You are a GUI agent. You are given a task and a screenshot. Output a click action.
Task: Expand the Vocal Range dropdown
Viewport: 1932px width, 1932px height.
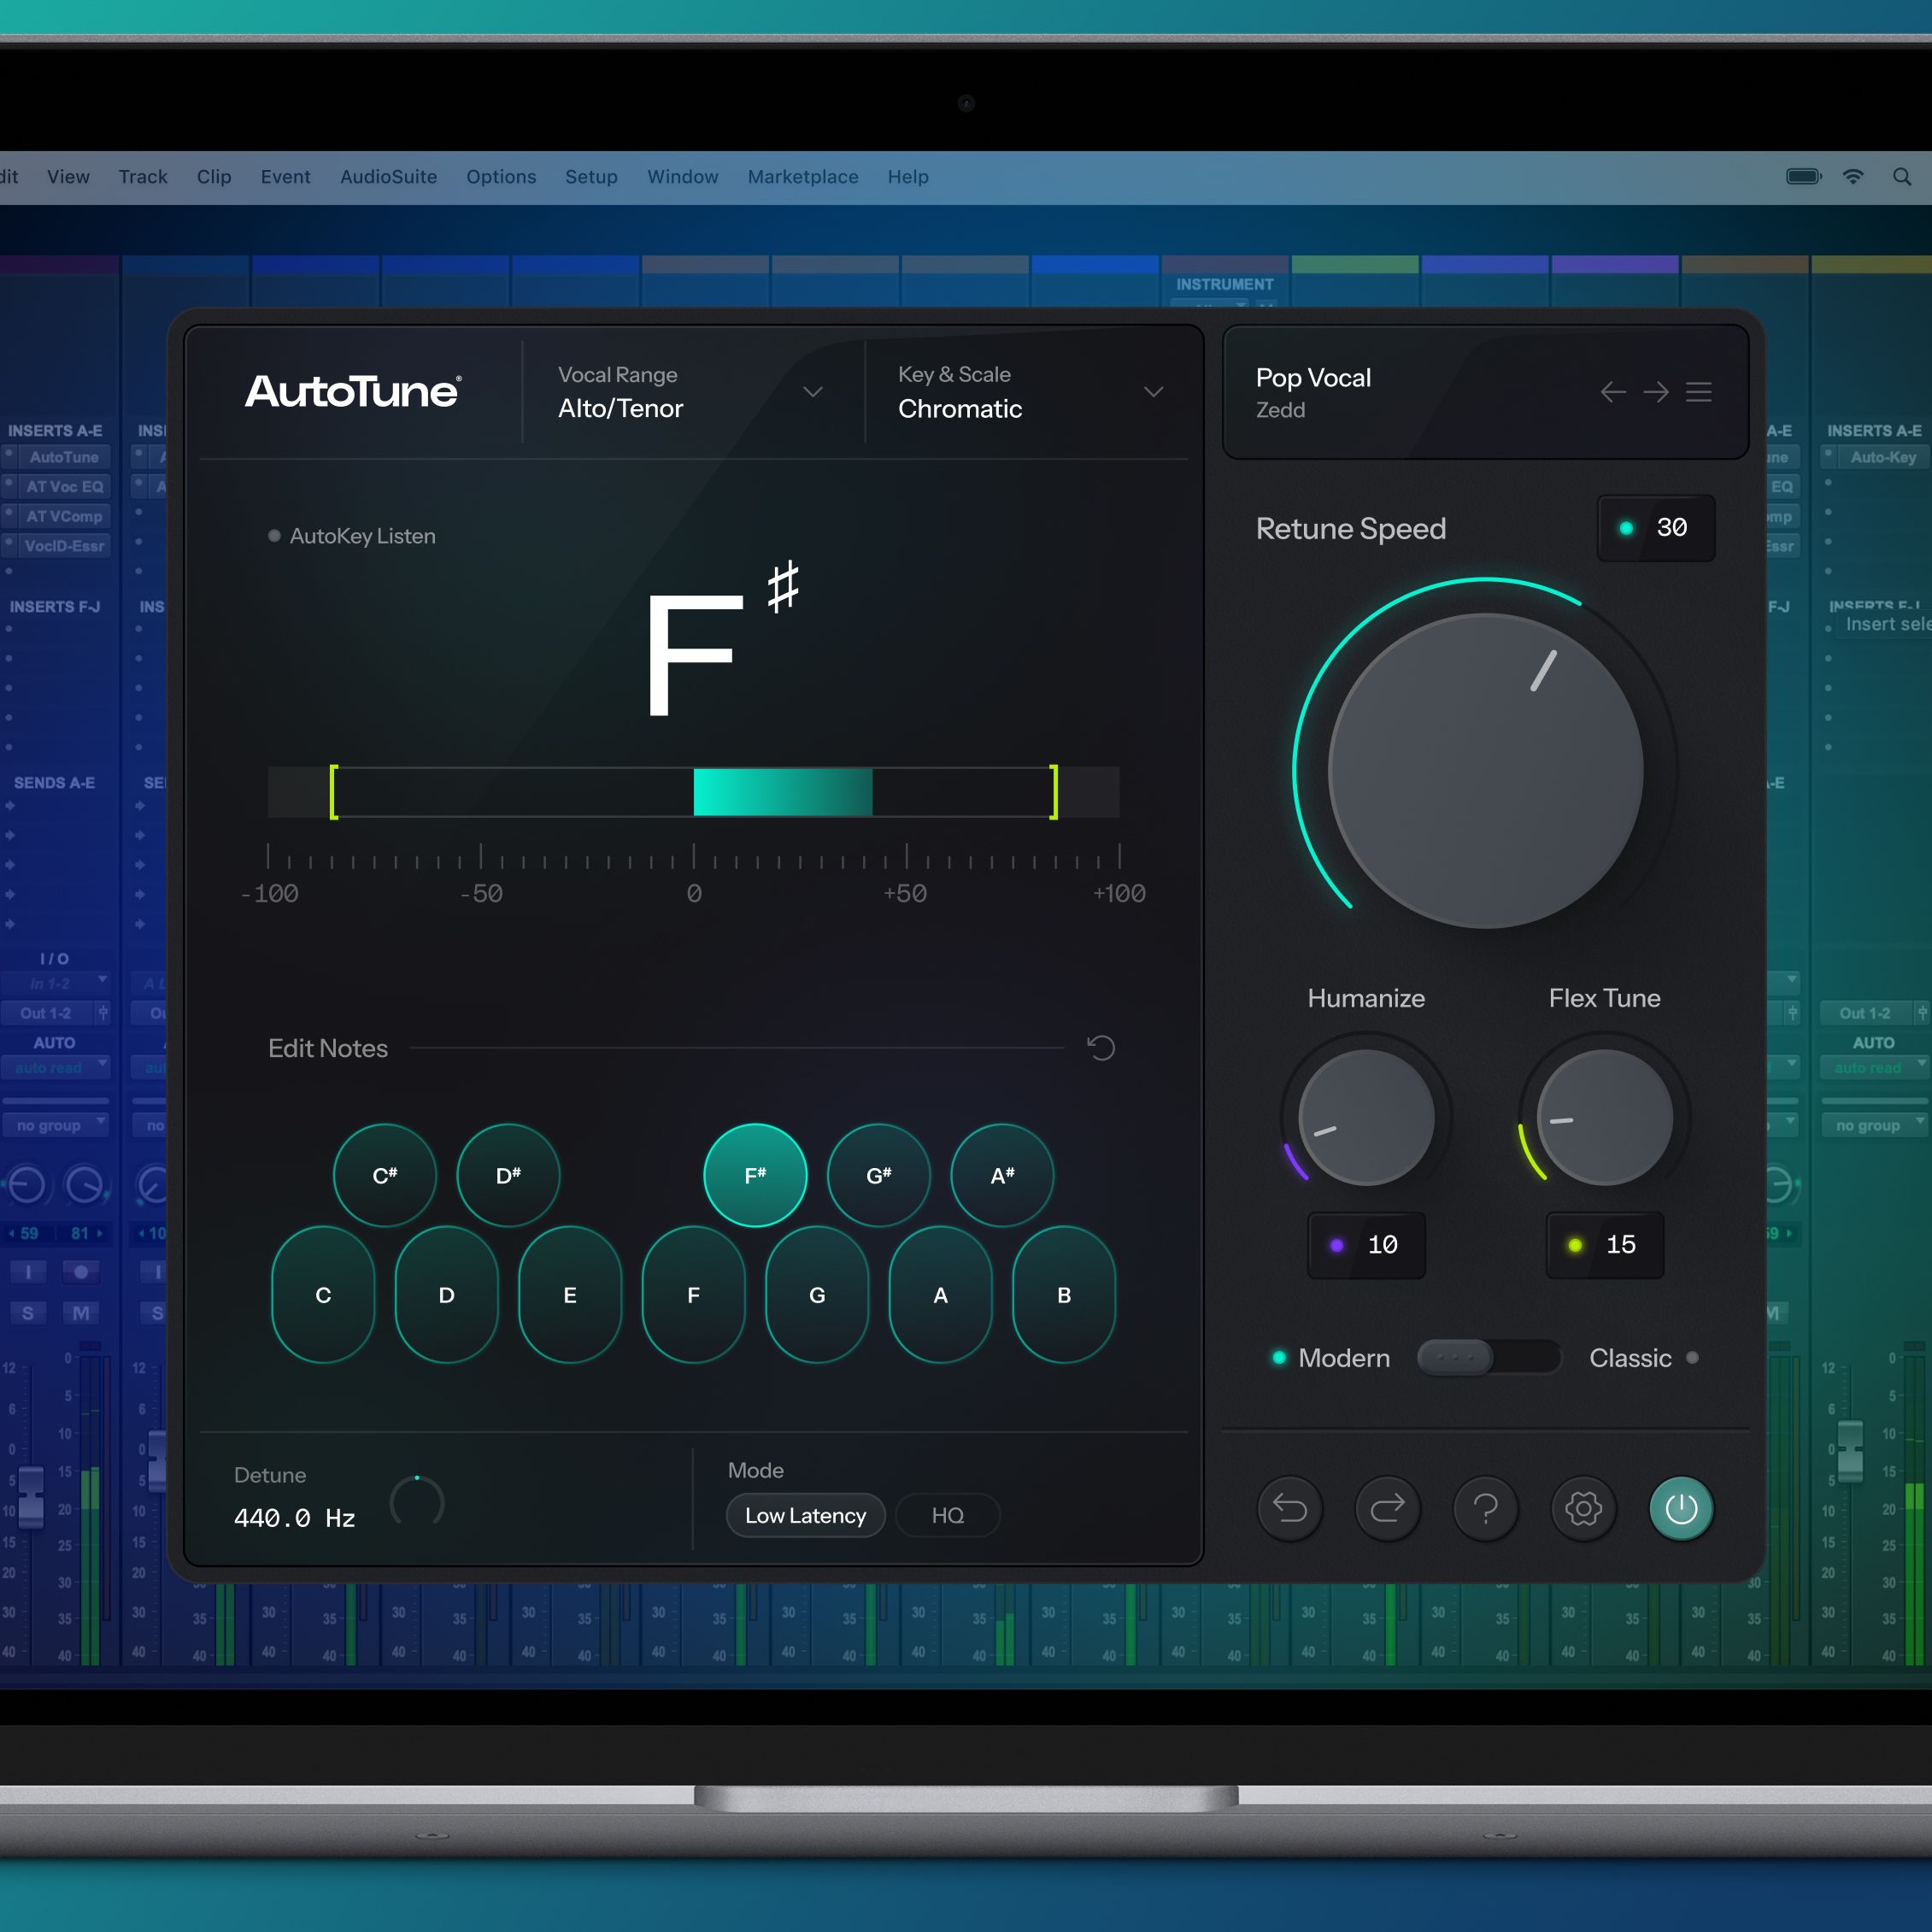(813, 392)
